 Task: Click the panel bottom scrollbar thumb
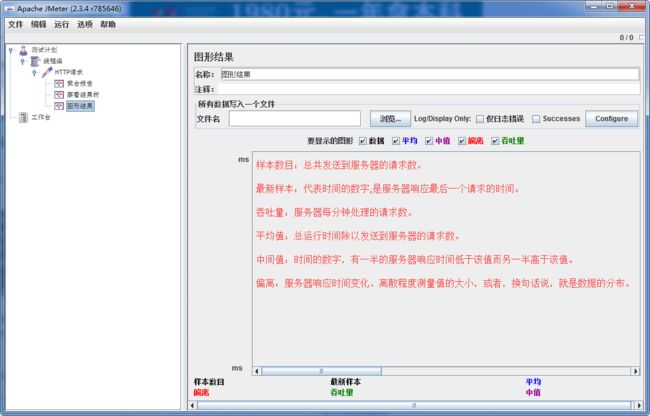(414, 405)
